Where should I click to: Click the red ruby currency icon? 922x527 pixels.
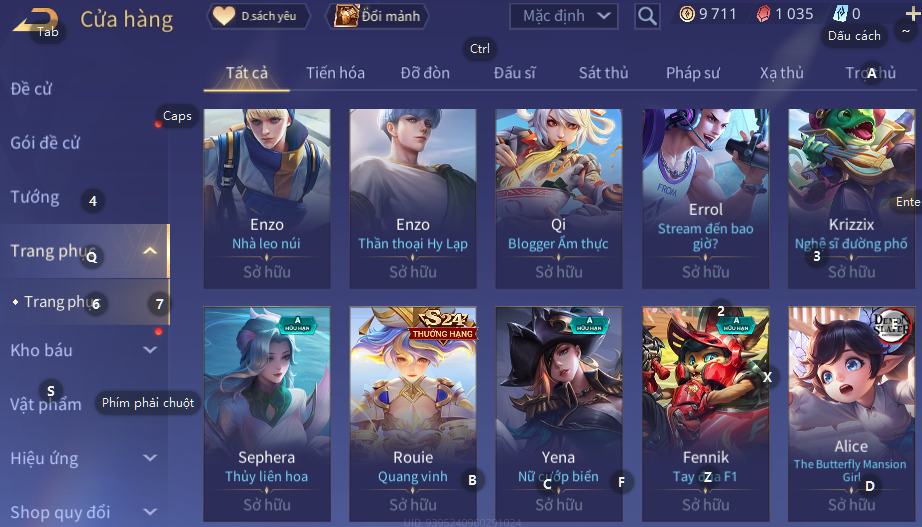763,14
